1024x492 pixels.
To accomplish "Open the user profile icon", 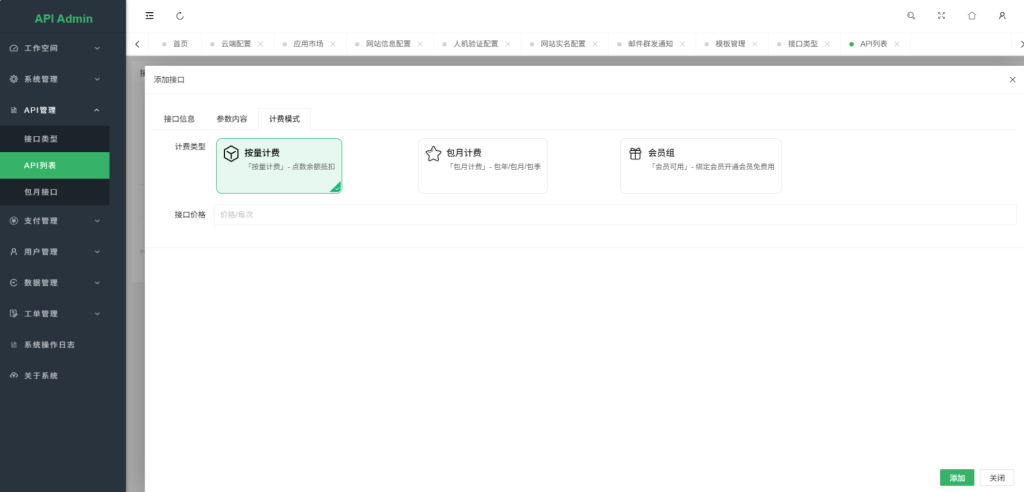I will 1002,16.
